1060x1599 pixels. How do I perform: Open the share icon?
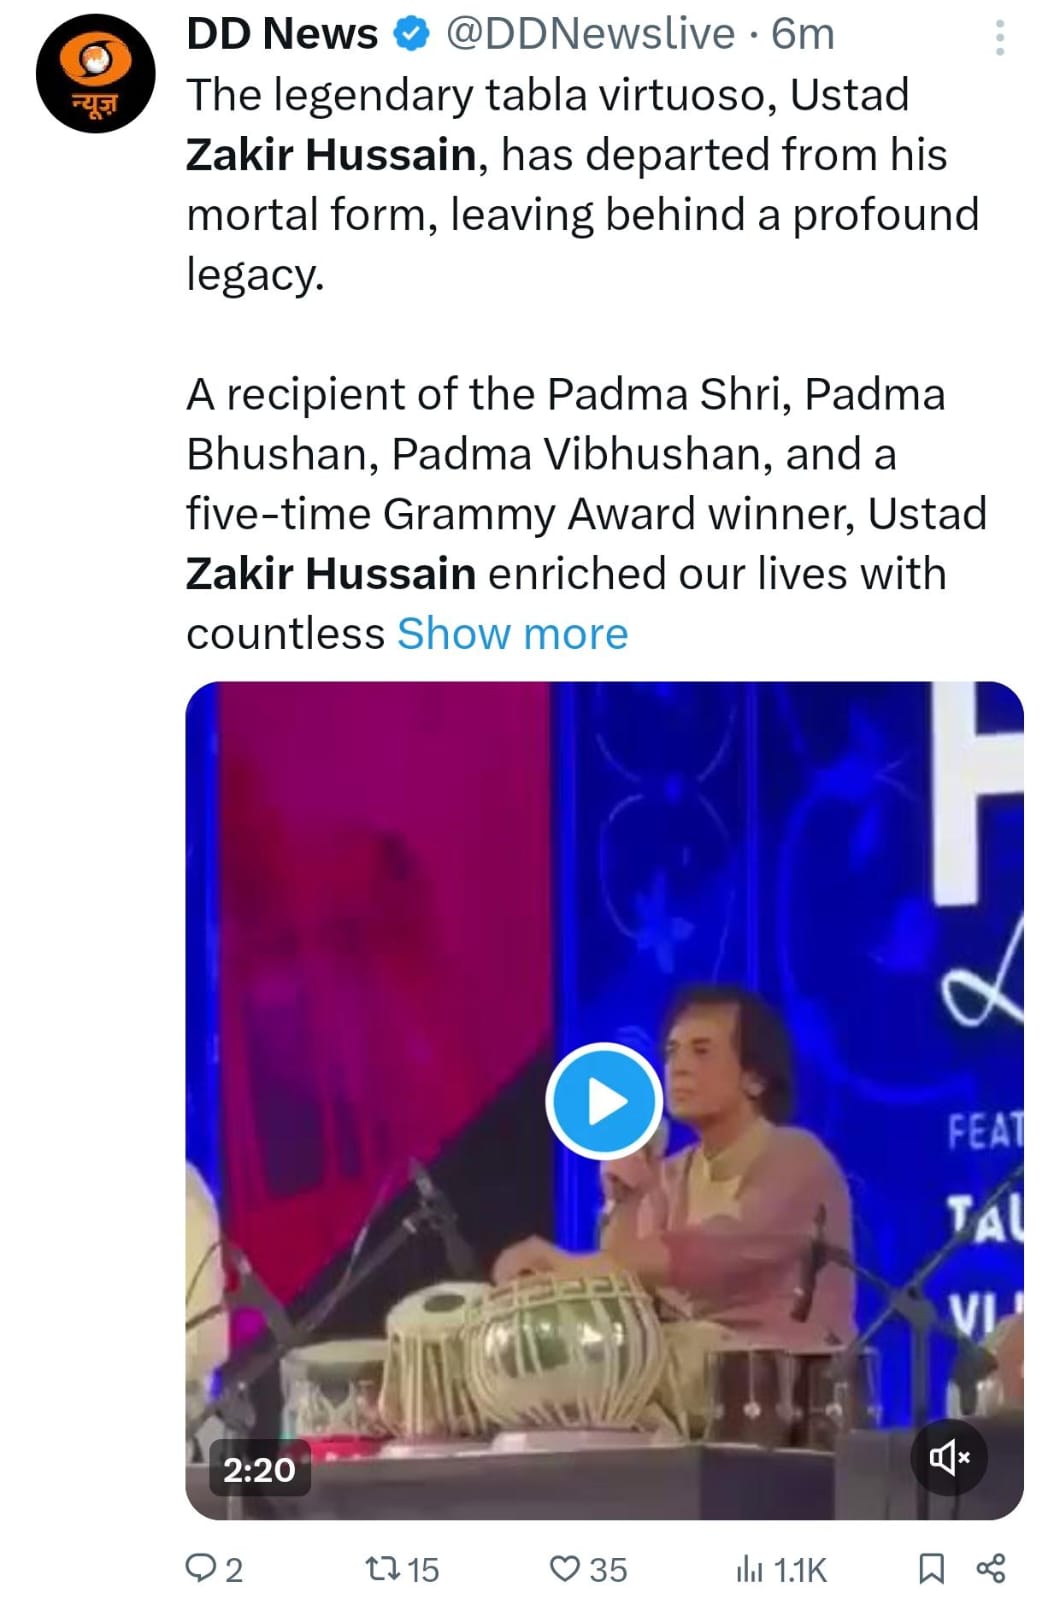click(x=990, y=1568)
